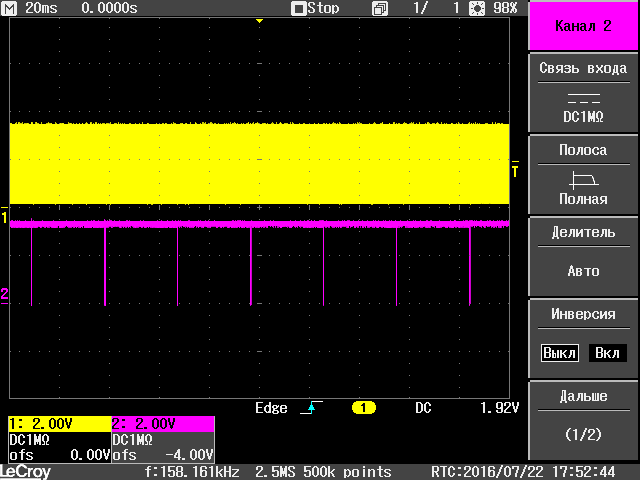
Task: Select the Связь входа DC1MΩ option
Action: (x=583, y=93)
